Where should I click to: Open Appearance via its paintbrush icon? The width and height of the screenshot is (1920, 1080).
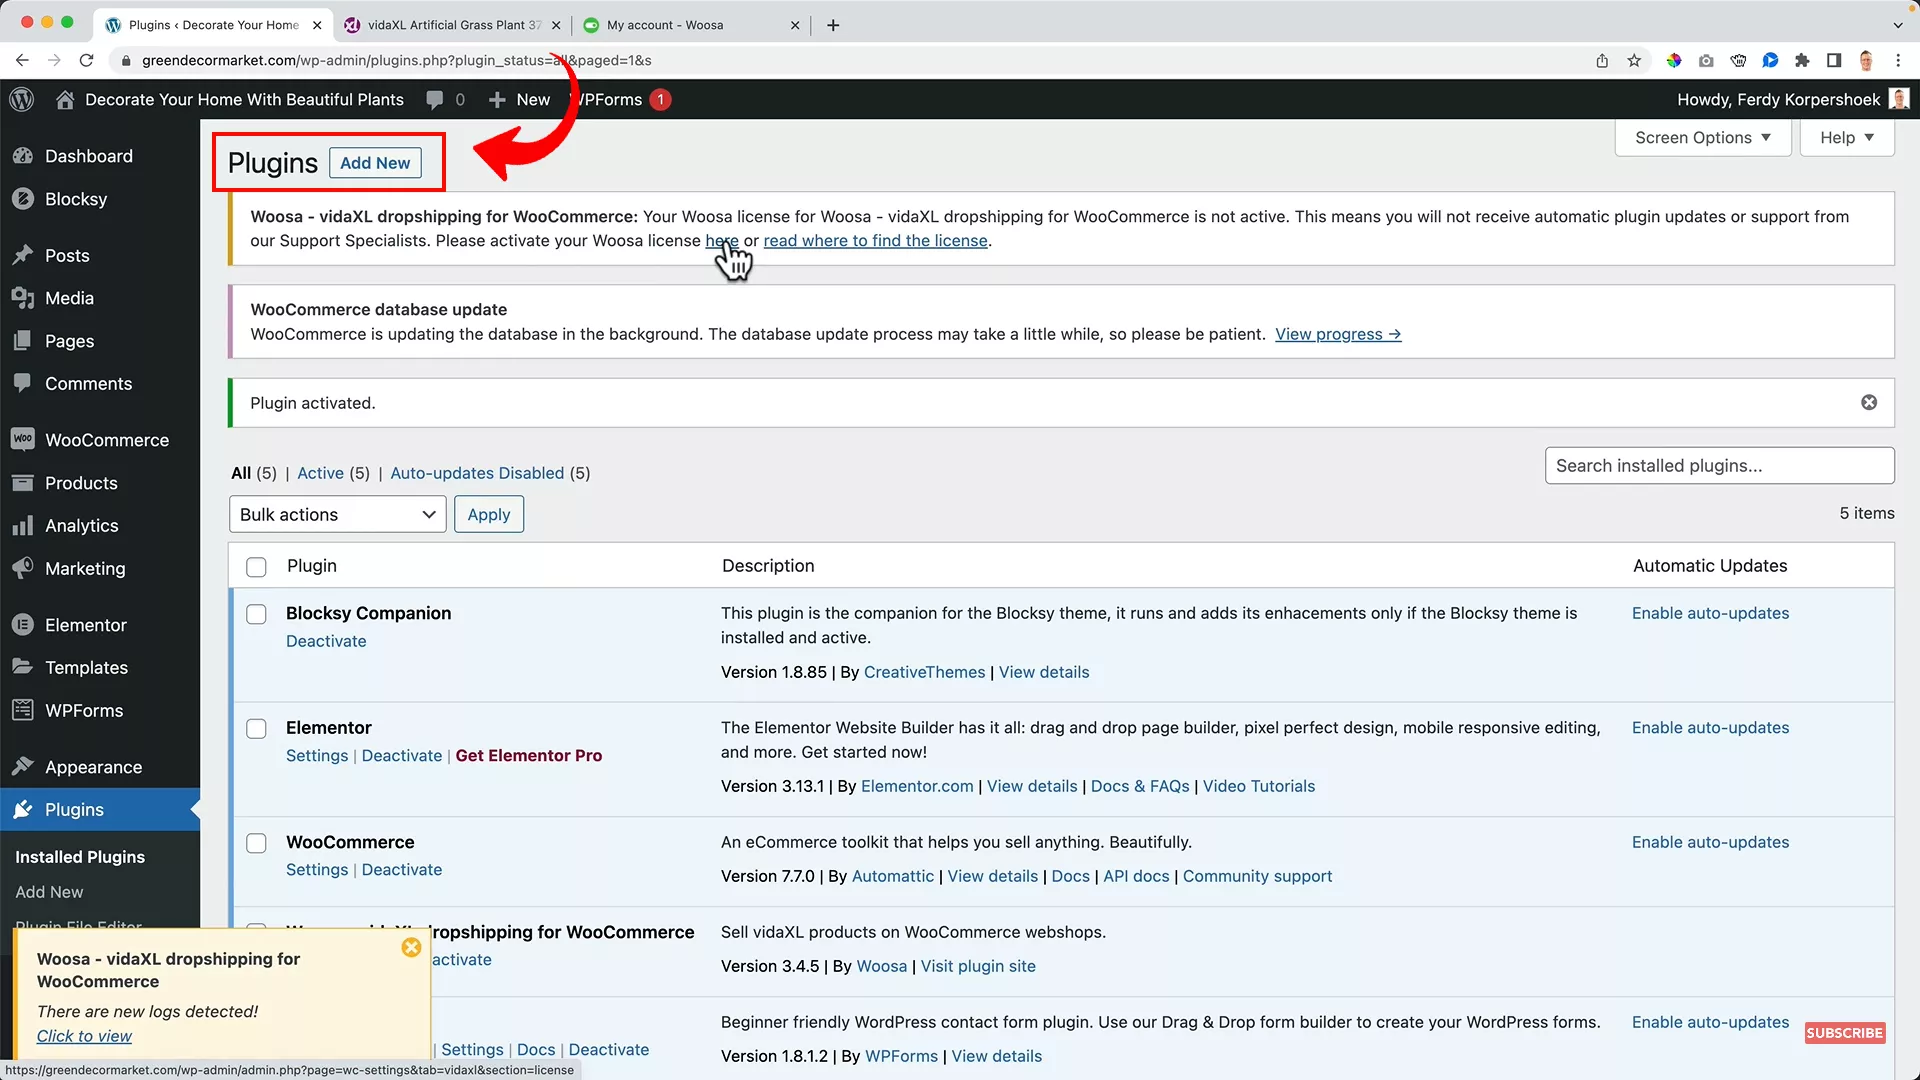click(22, 766)
